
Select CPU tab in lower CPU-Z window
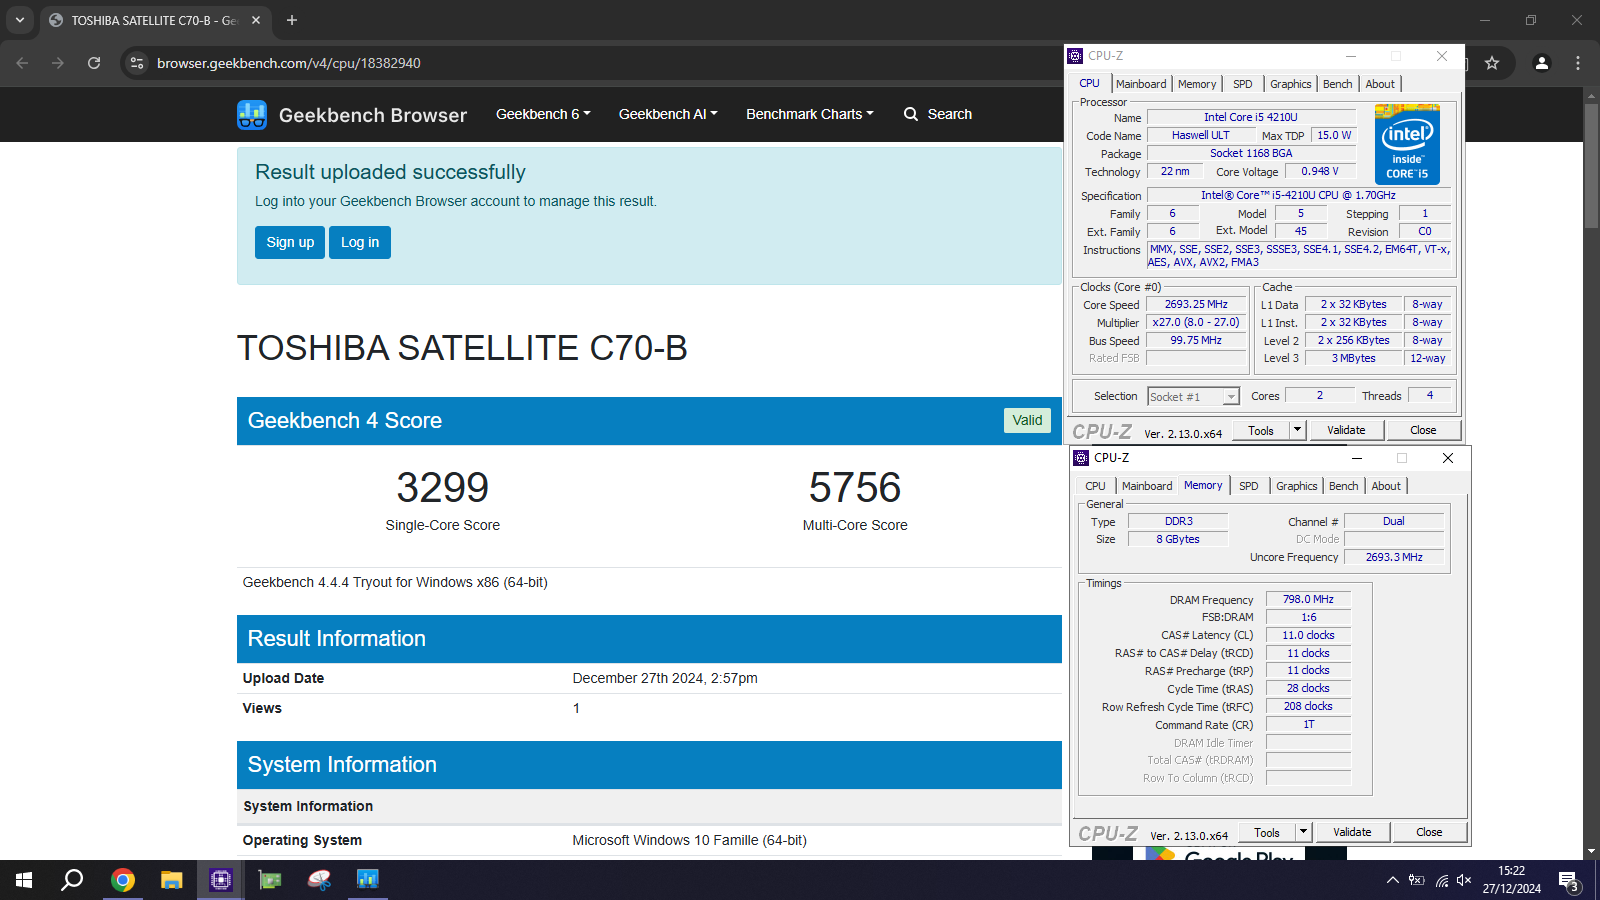point(1096,486)
